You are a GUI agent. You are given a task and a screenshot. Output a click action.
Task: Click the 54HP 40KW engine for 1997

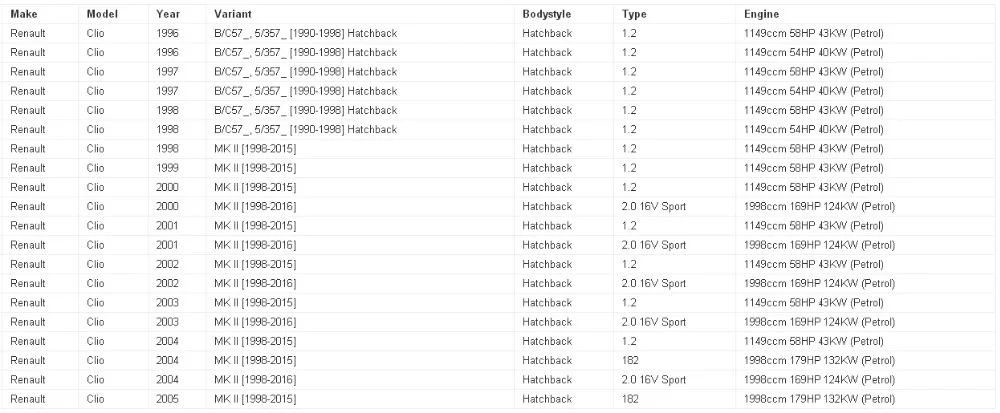click(810, 91)
